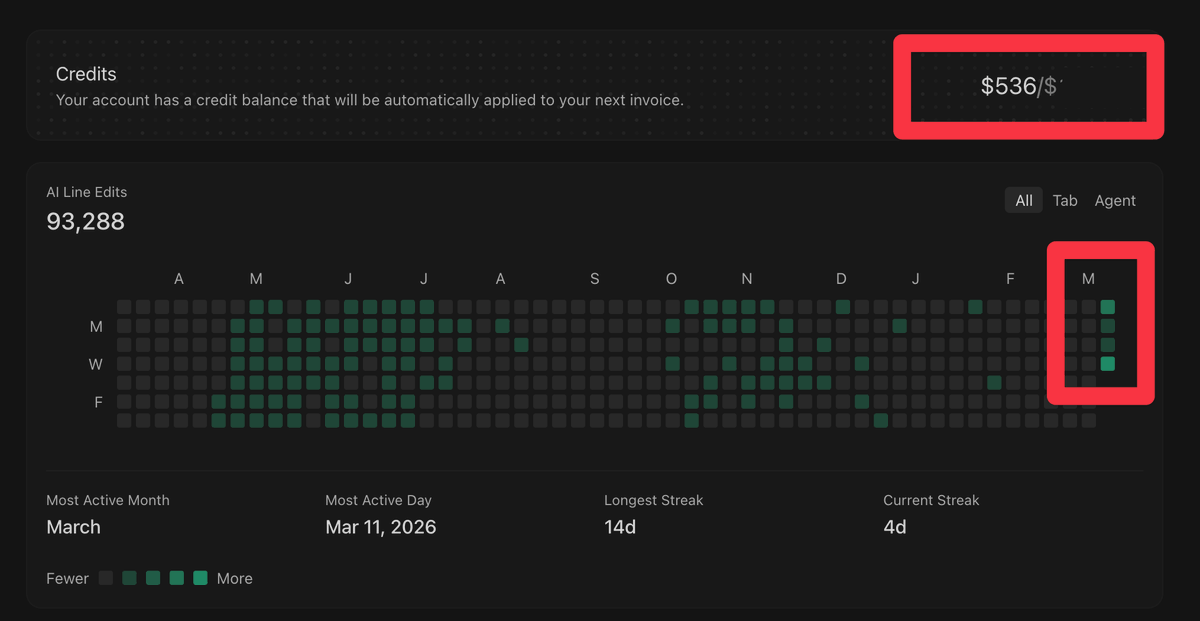Click the middle legend swatch of five
This screenshot has width=1200, height=621.
pos(153,578)
